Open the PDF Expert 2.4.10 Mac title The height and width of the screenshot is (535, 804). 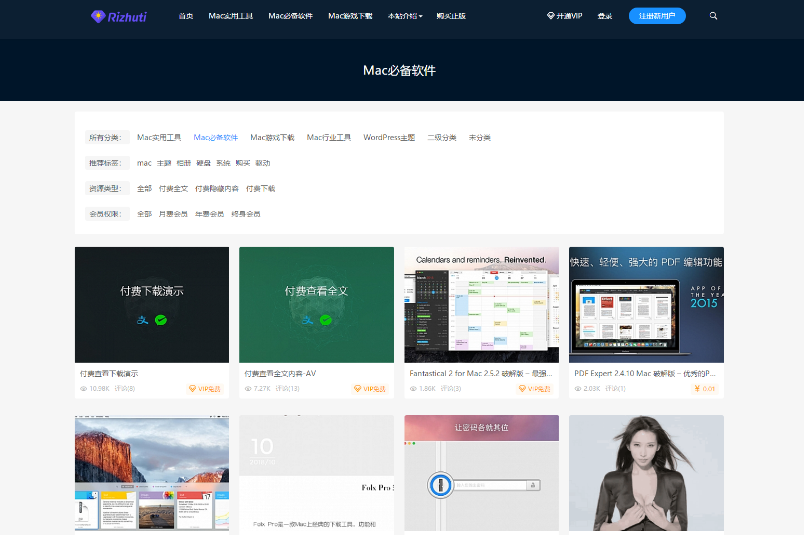click(645, 373)
